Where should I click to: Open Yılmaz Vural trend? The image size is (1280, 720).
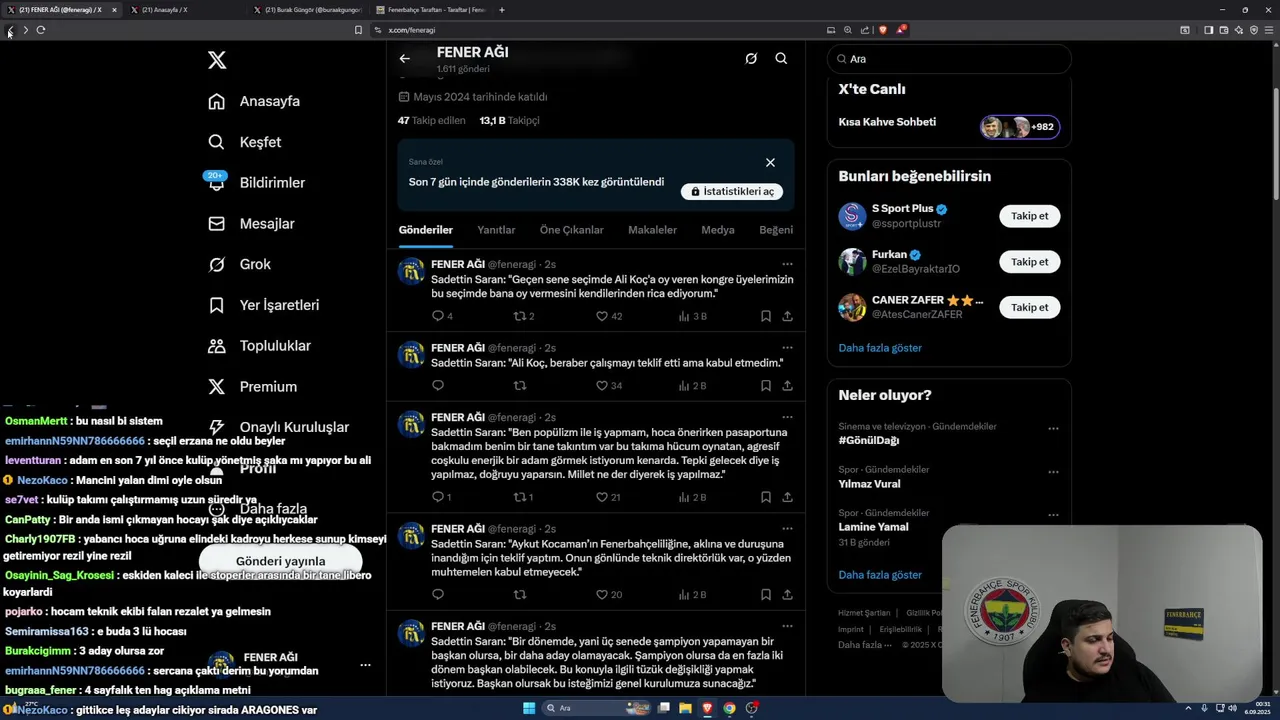point(869,484)
